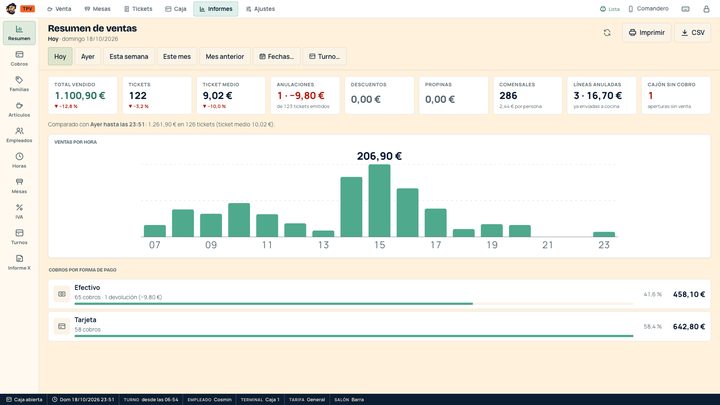The height and width of the screenshot is (405, 720).
Task: Click the Imprimir button
Action: (647, 33)
